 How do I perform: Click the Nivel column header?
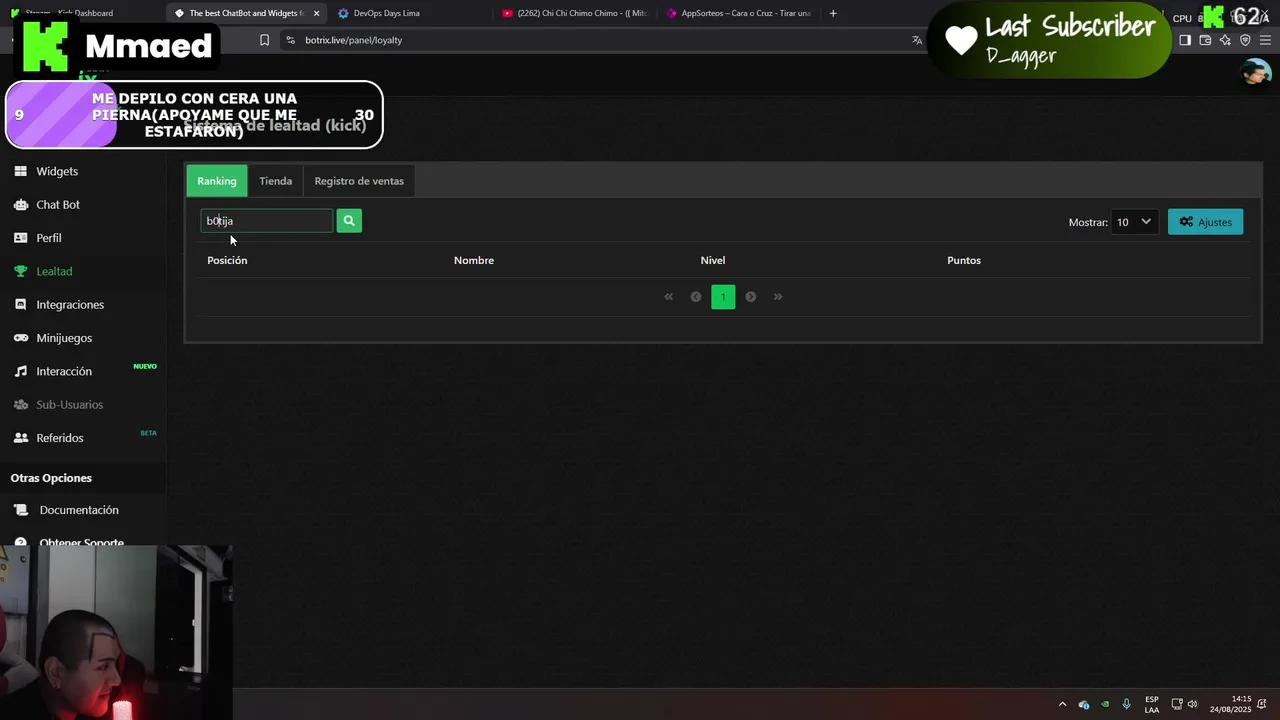pos(713,260)
